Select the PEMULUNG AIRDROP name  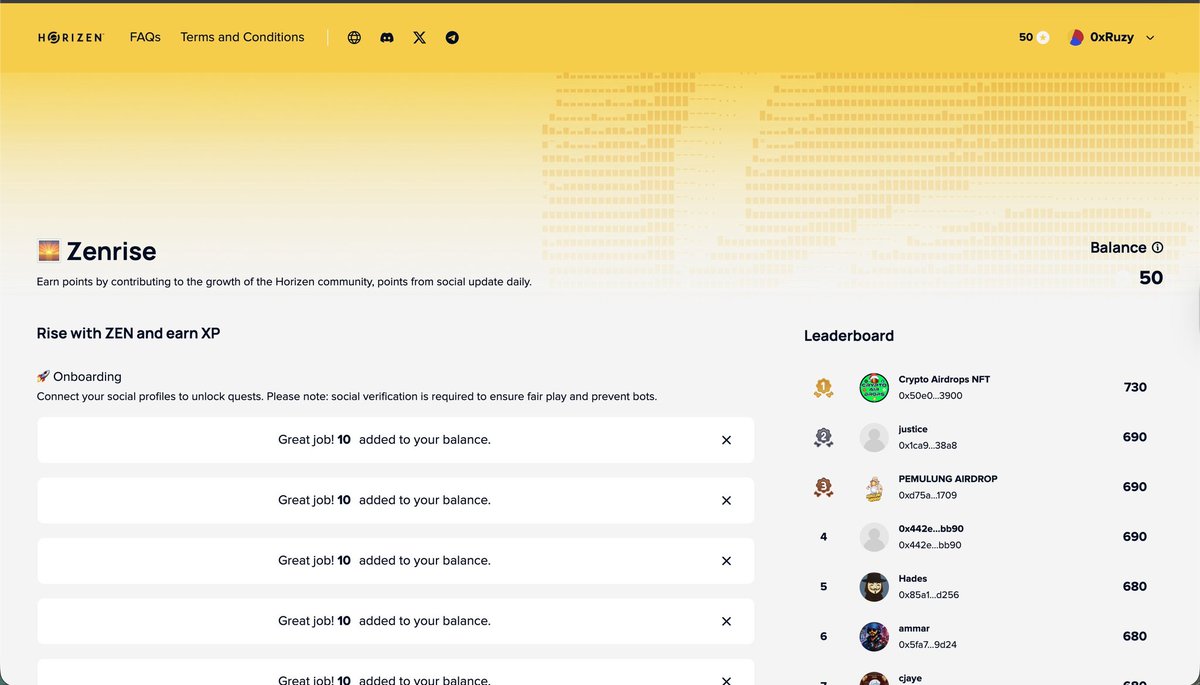click(x=948, y=479)
